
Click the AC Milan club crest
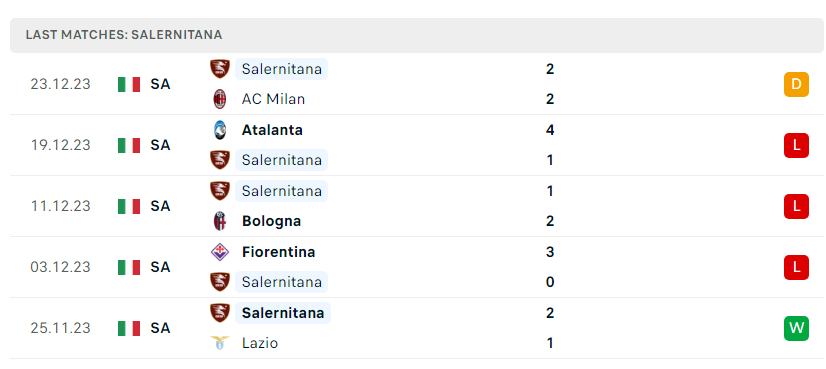[220, 99]
